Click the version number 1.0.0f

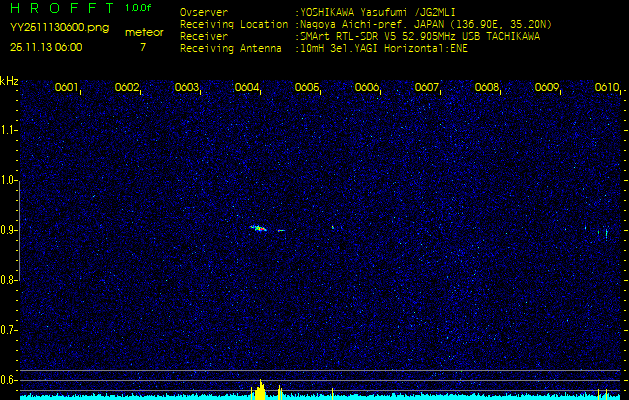pyautogui.click(x=138, y=8)
